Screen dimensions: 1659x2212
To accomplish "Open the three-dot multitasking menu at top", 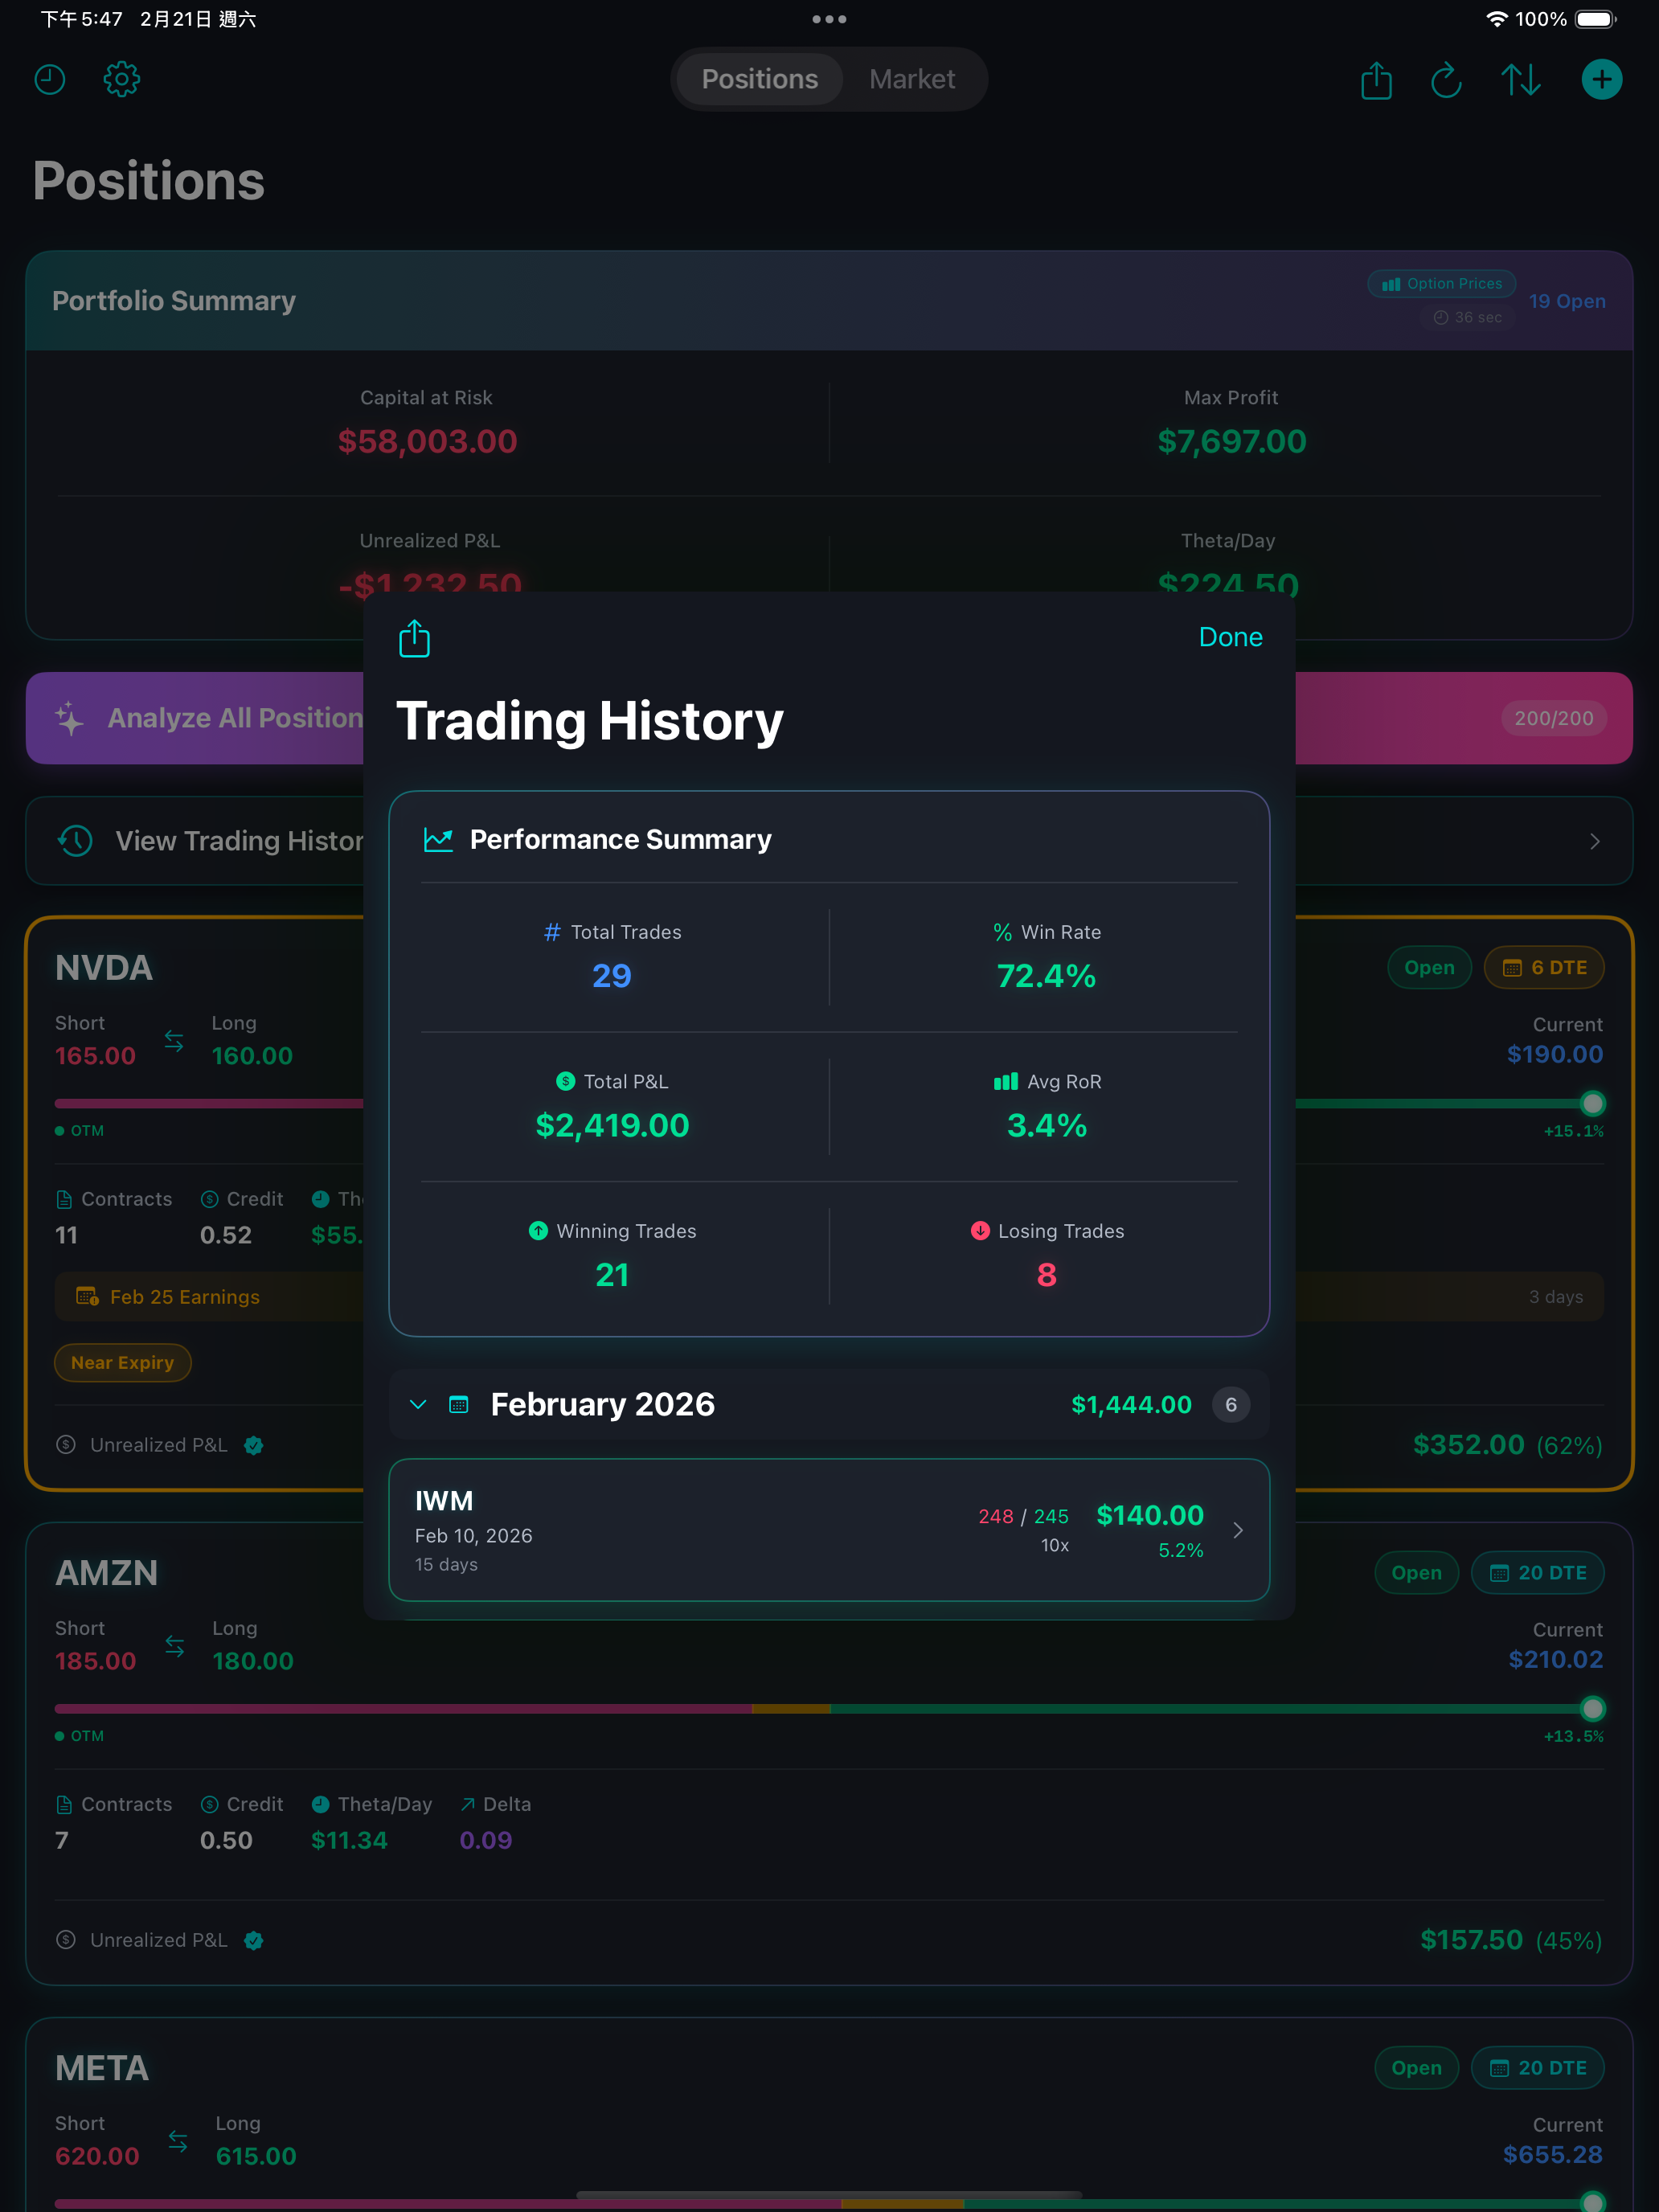I will (829, 19).
